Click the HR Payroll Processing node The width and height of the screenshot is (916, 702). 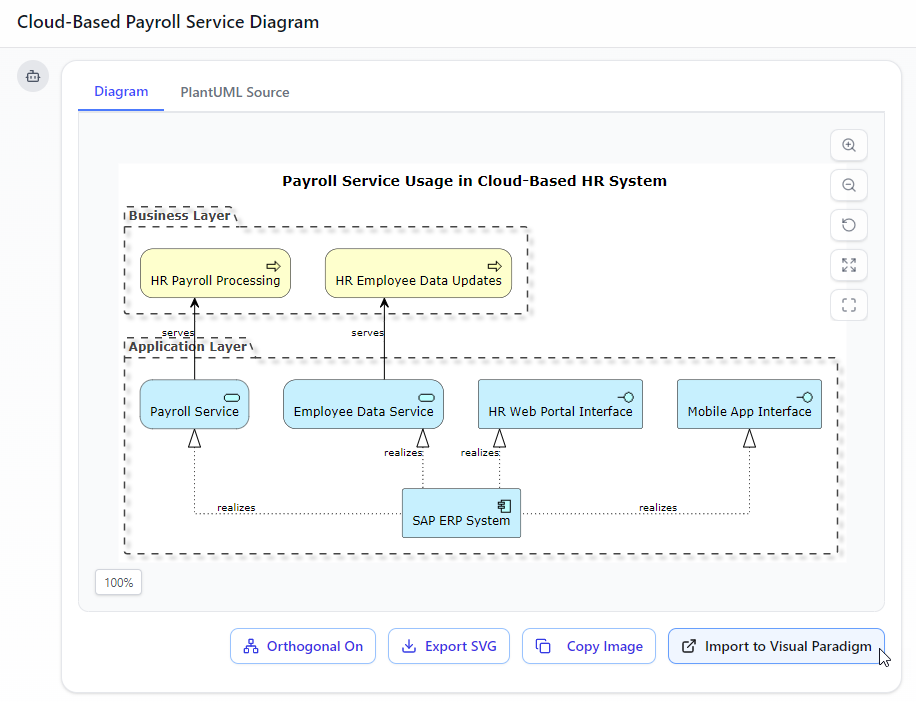click(215, 273)
